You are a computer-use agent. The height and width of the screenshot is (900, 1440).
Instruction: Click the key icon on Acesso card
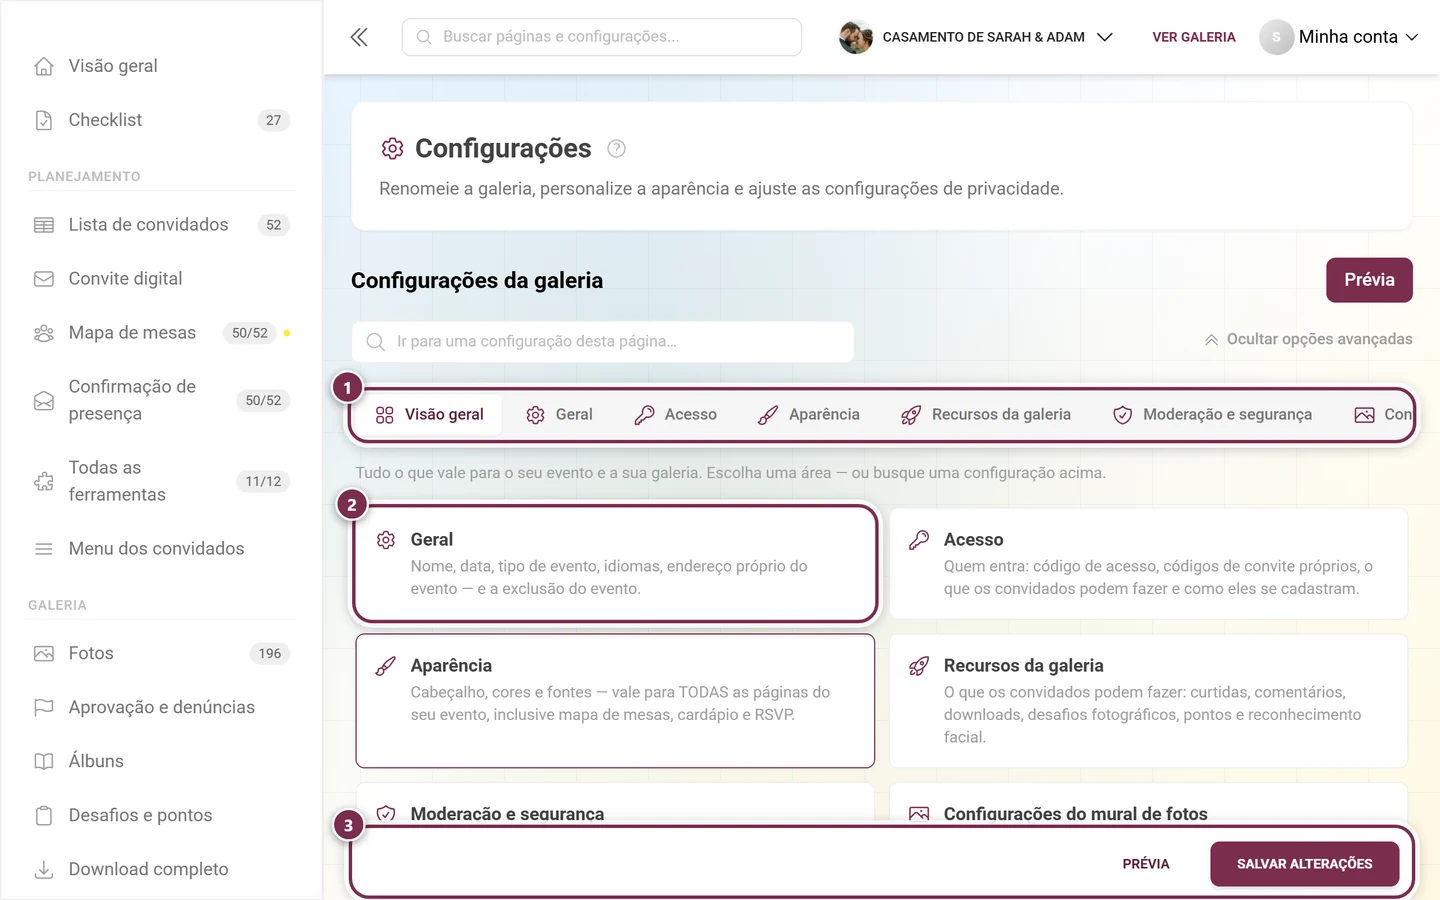(x=919, y=540)
